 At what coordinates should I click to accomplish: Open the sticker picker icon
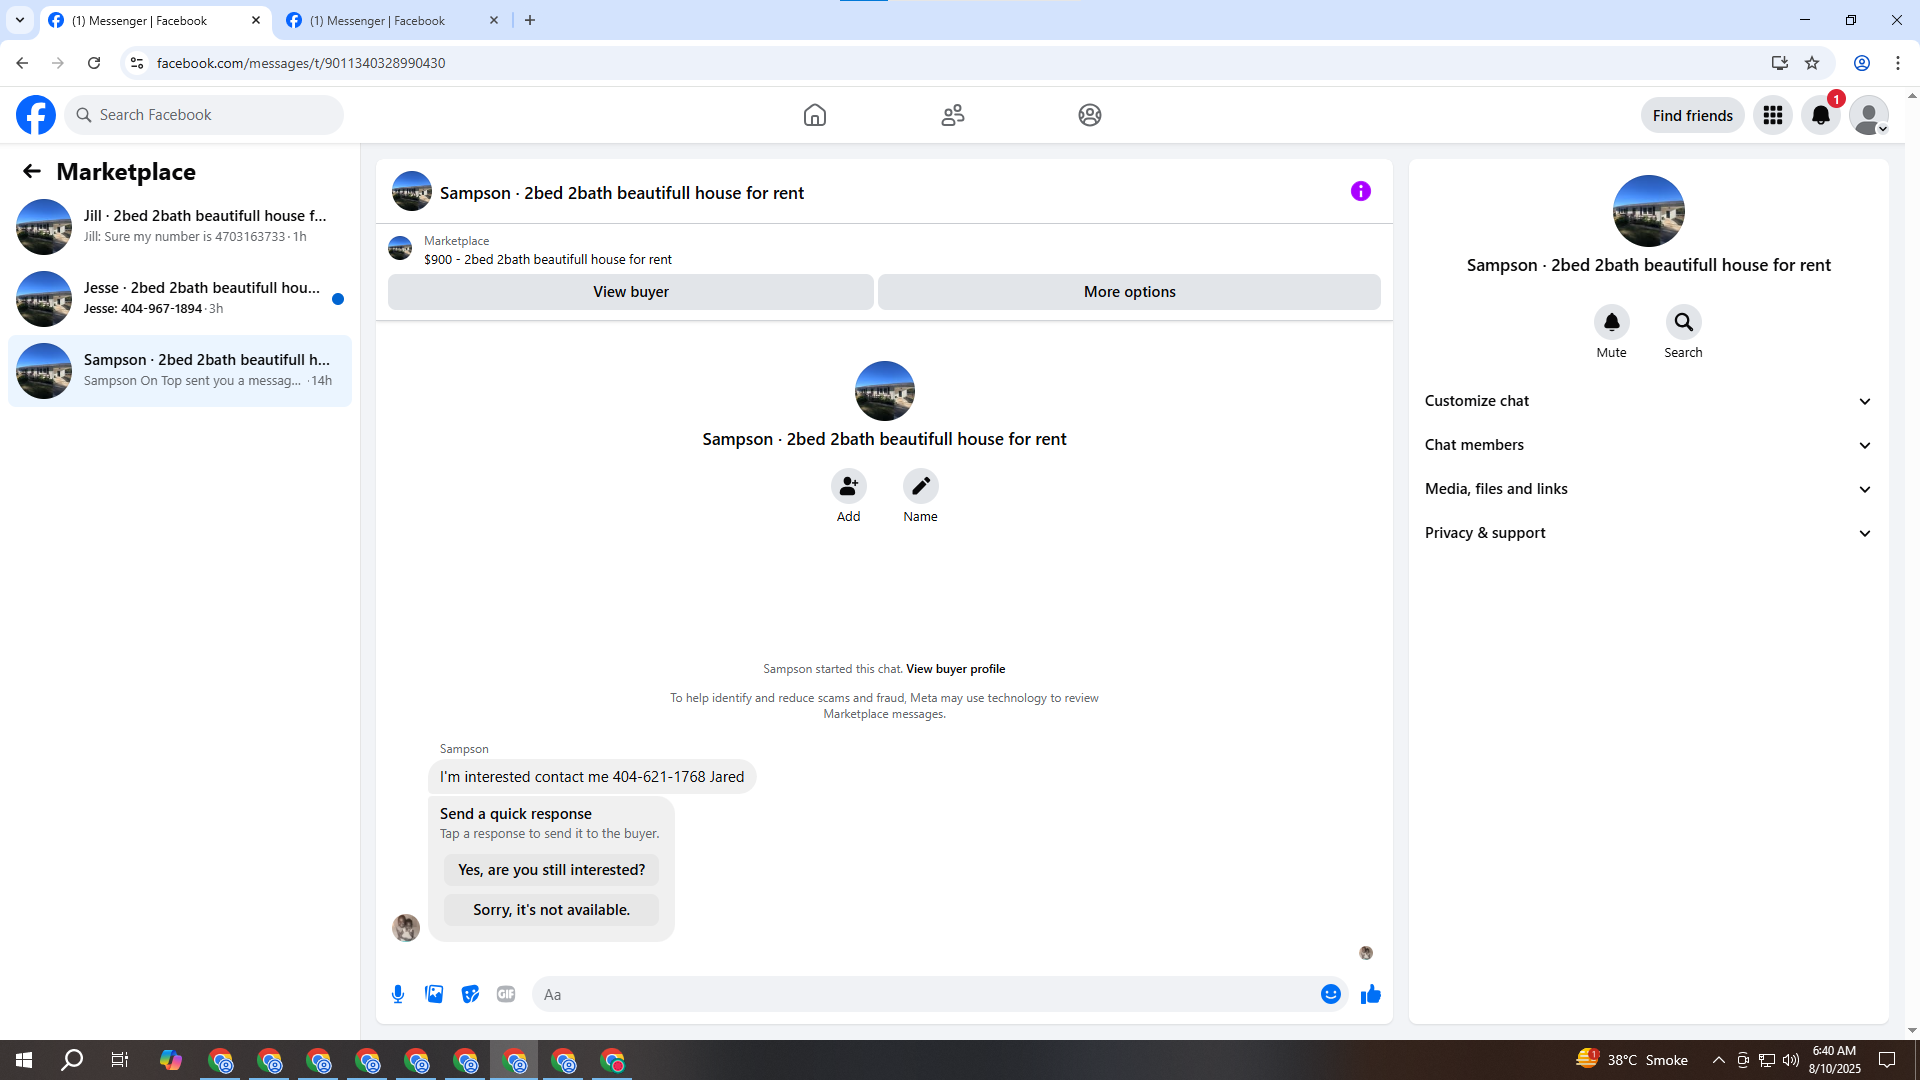point(470,994)
